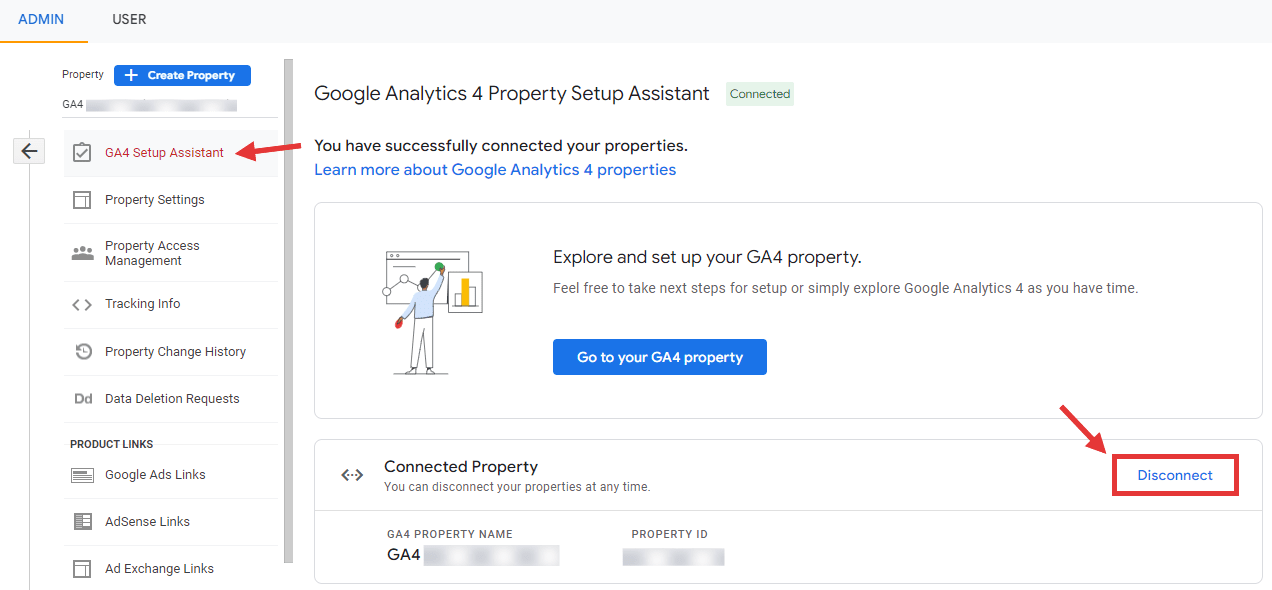Click the Dd Data Deletion icon
Screen dimensions: 1272x590
pos(83,399)
